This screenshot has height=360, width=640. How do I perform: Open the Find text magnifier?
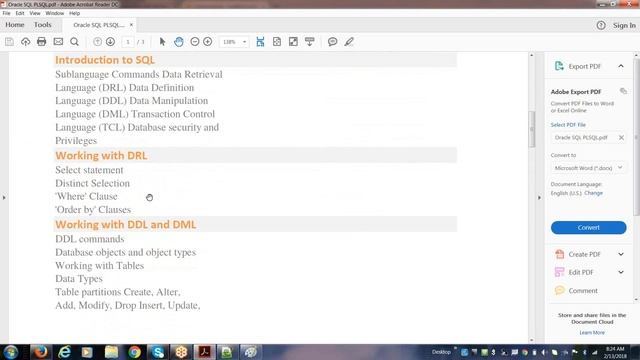pyautogui.click(x=74, y=42)
